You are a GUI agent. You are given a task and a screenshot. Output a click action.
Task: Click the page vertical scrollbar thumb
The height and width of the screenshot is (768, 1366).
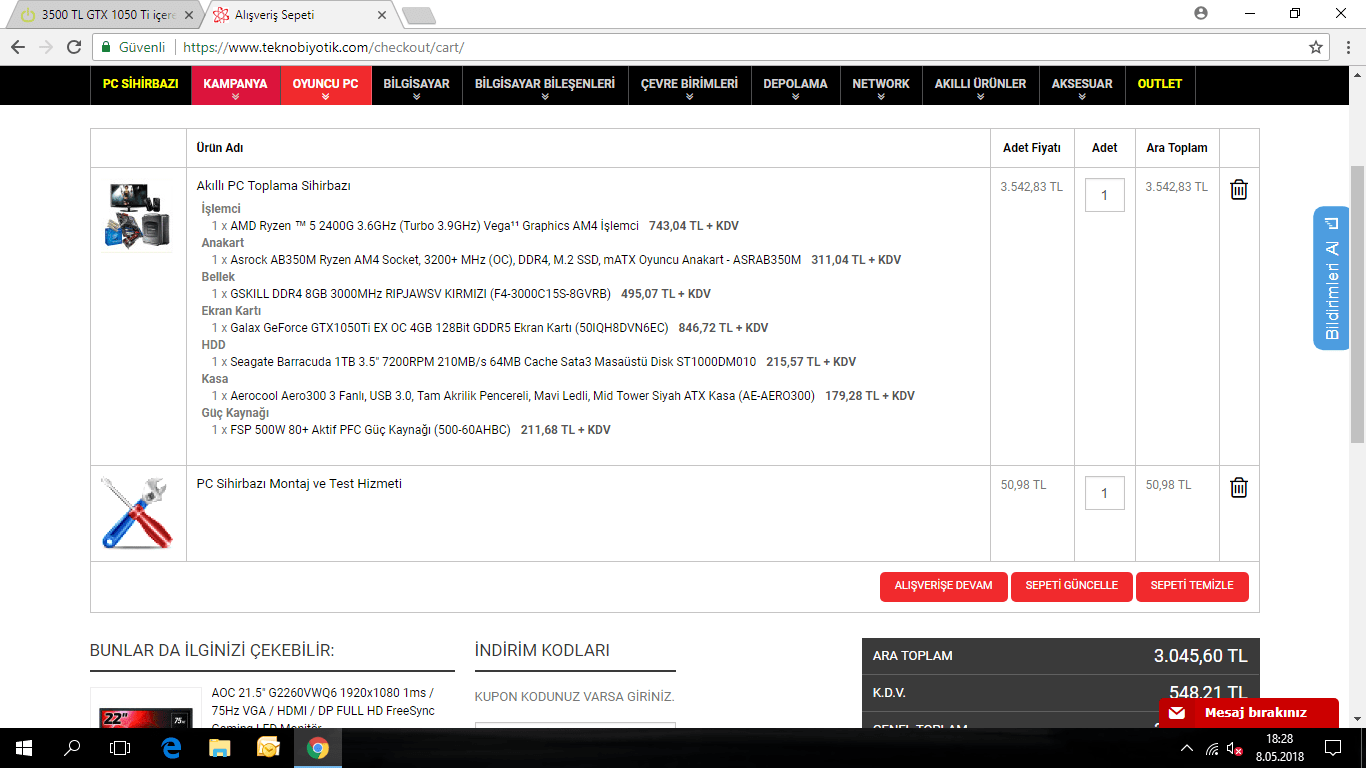pos(1357,304)
